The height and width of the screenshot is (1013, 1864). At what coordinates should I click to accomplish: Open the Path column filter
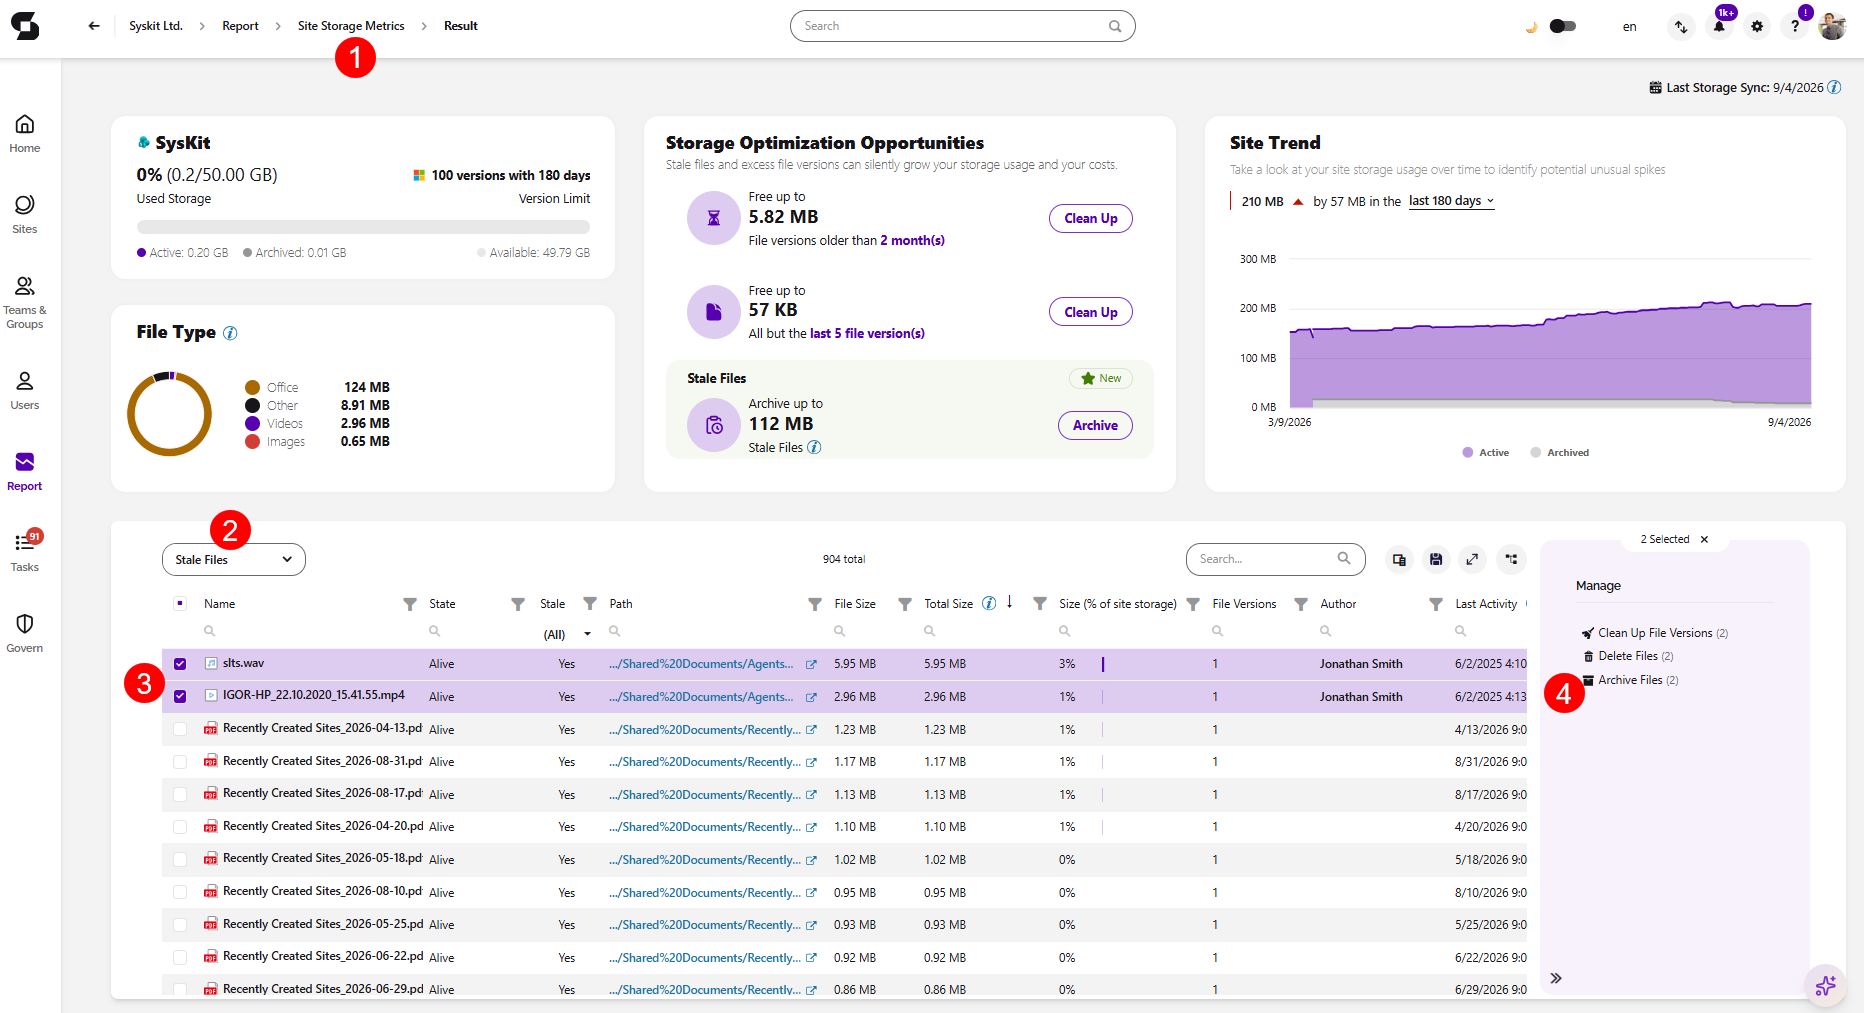point(815,604)
